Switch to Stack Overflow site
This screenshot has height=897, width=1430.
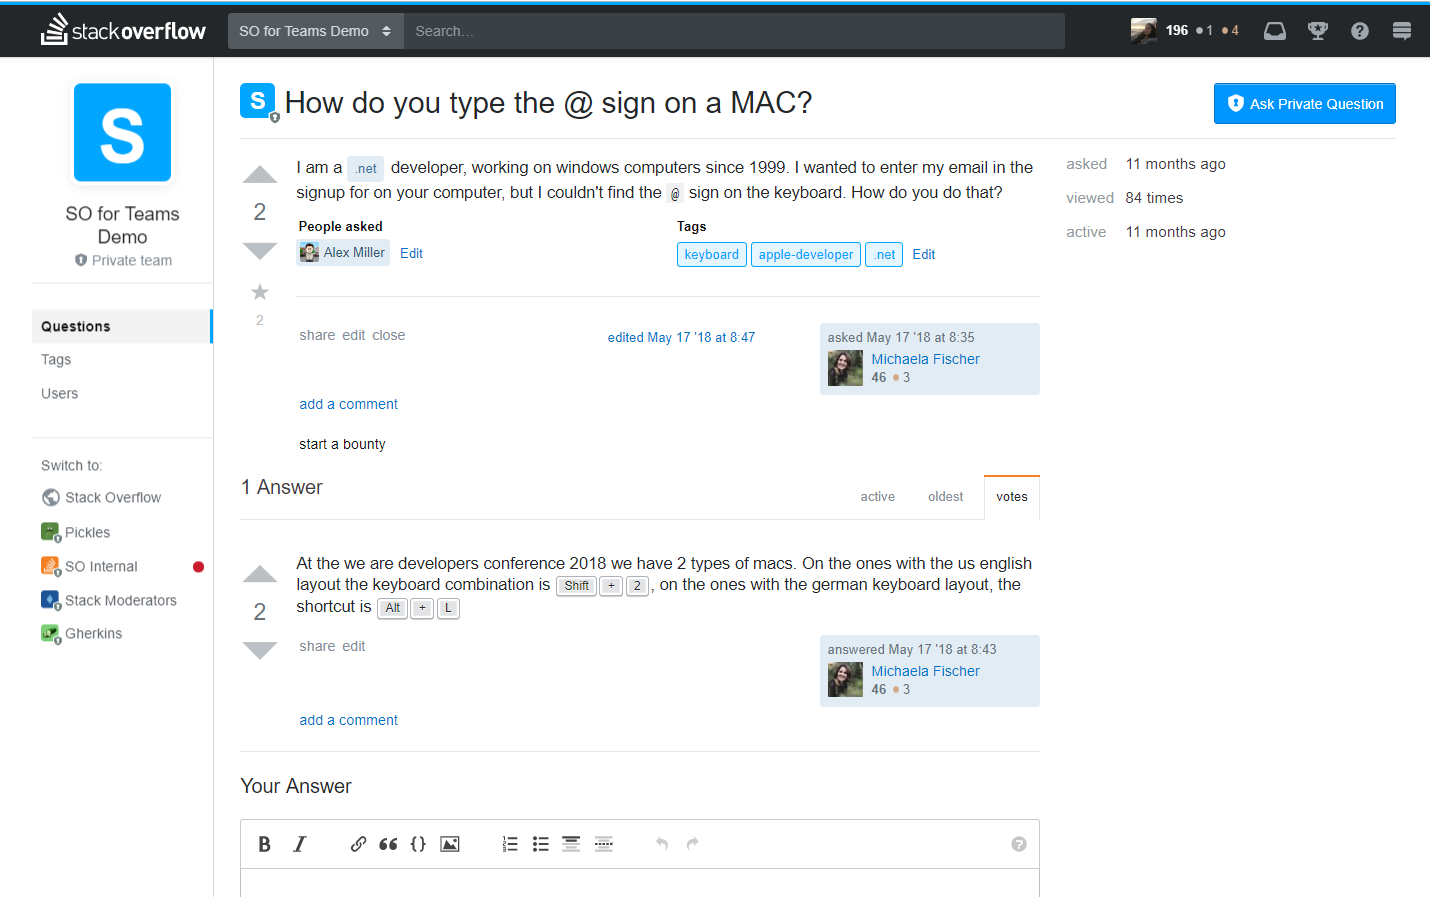(101, 498)
